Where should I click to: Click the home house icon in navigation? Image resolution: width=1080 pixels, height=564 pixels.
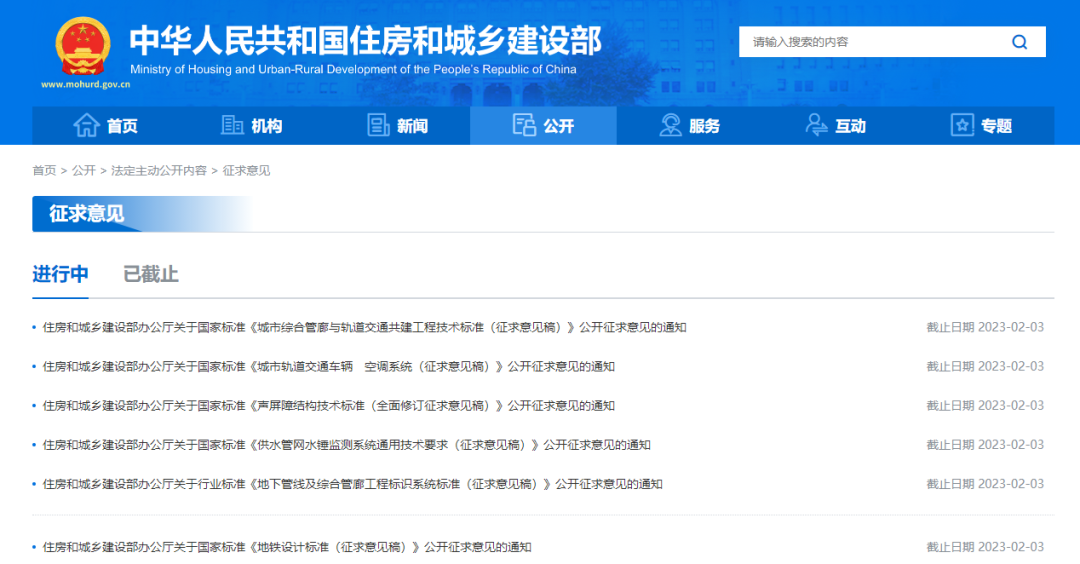point(87,125)
